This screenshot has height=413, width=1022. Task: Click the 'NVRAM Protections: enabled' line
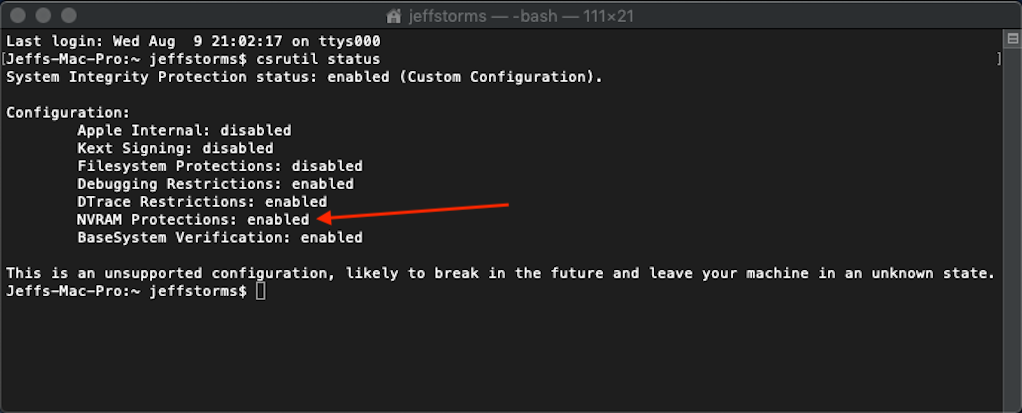193,221
